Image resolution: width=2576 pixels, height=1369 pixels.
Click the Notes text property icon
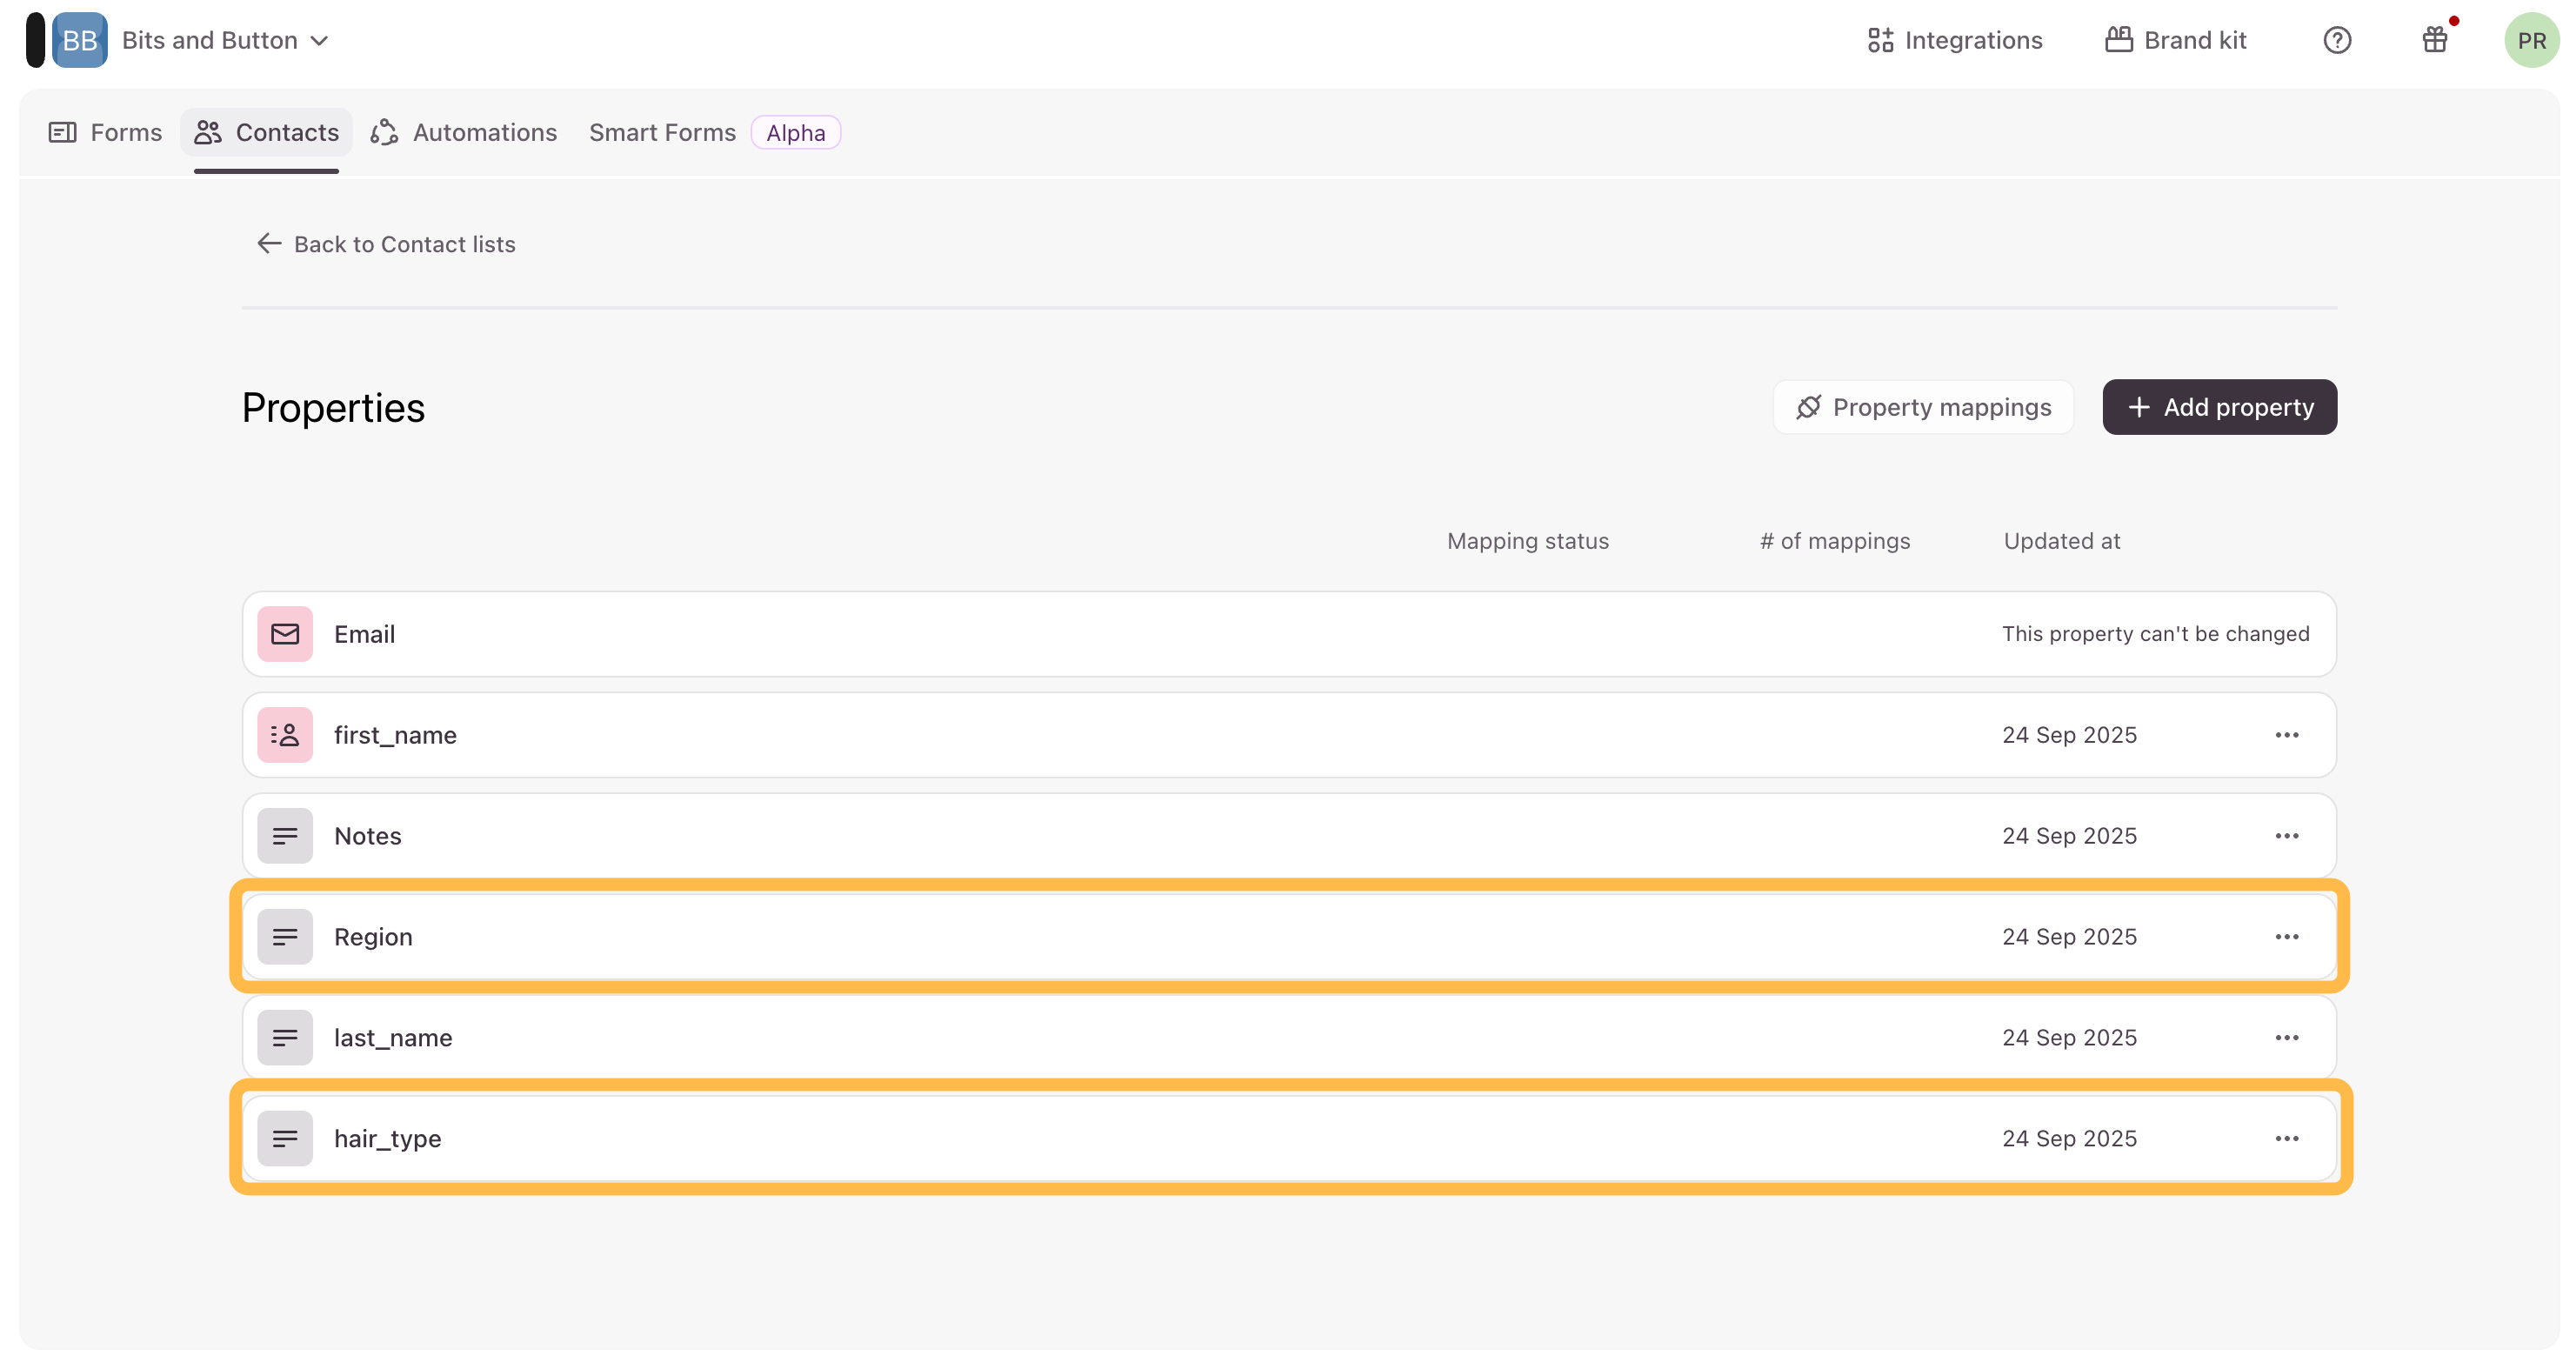click(285, 836)
